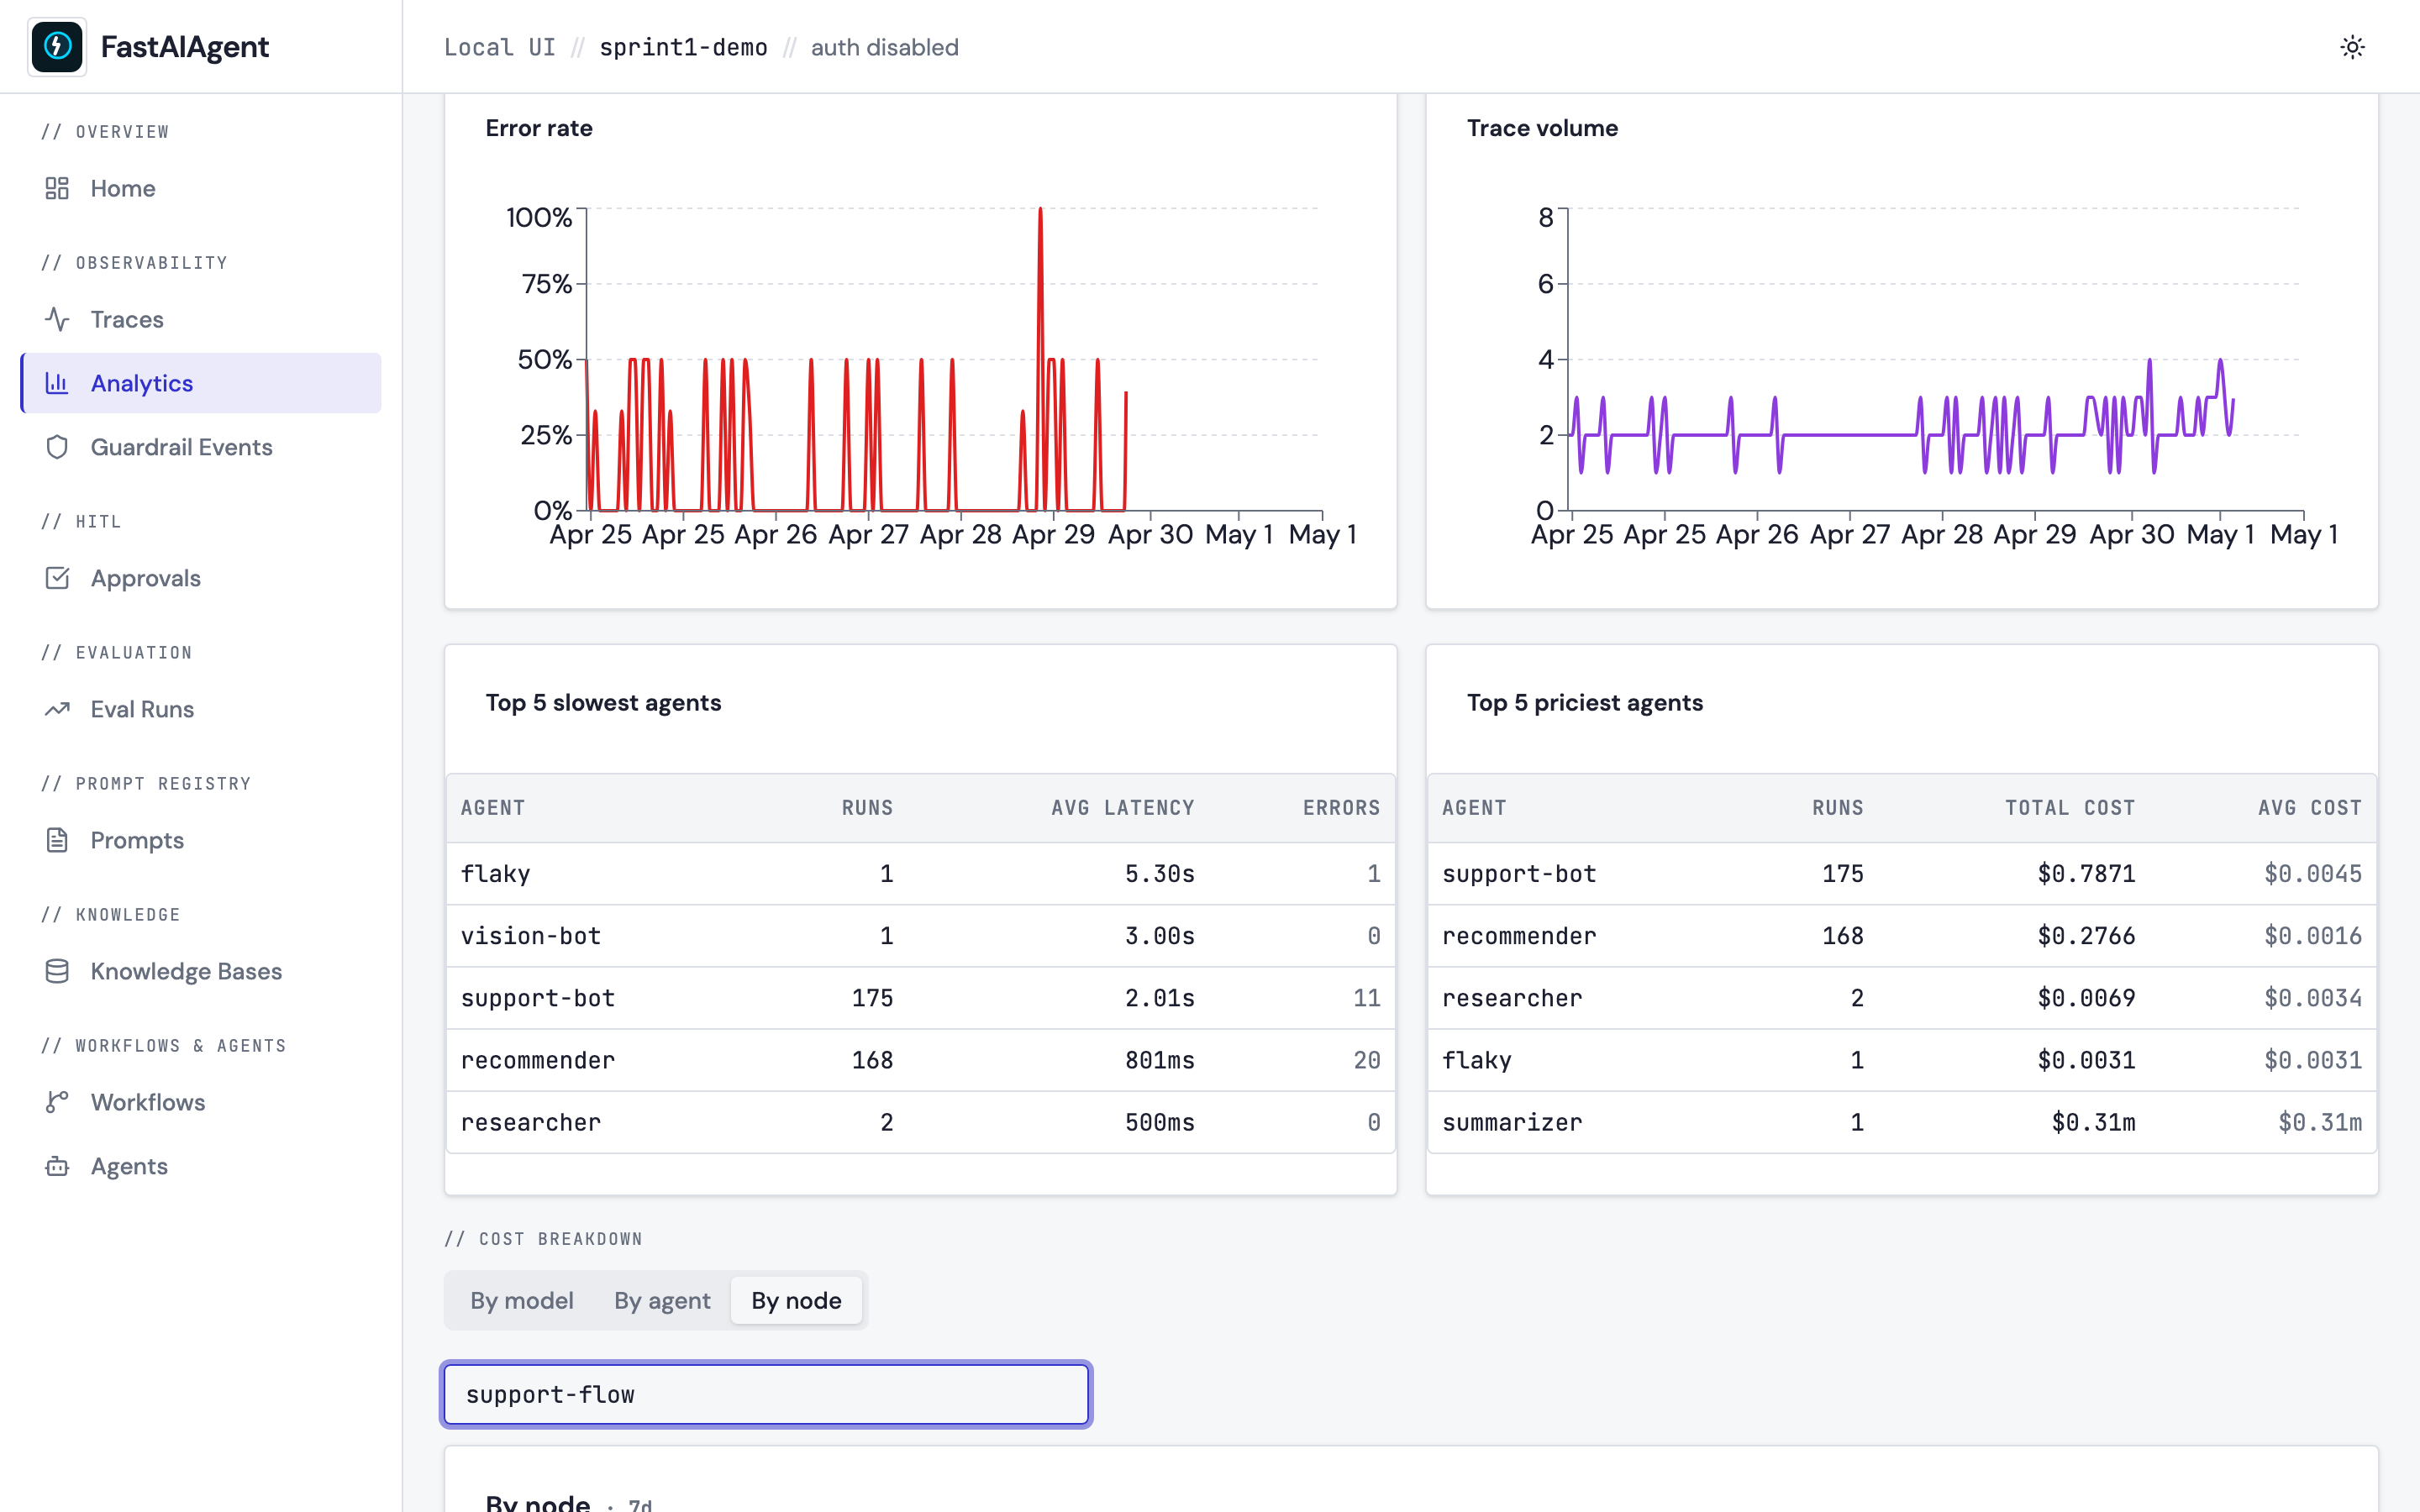The height and width of the screenshot is (1512, 2420).
Task: Click the Prompts document icon
Action: click(x=57, y=840)
